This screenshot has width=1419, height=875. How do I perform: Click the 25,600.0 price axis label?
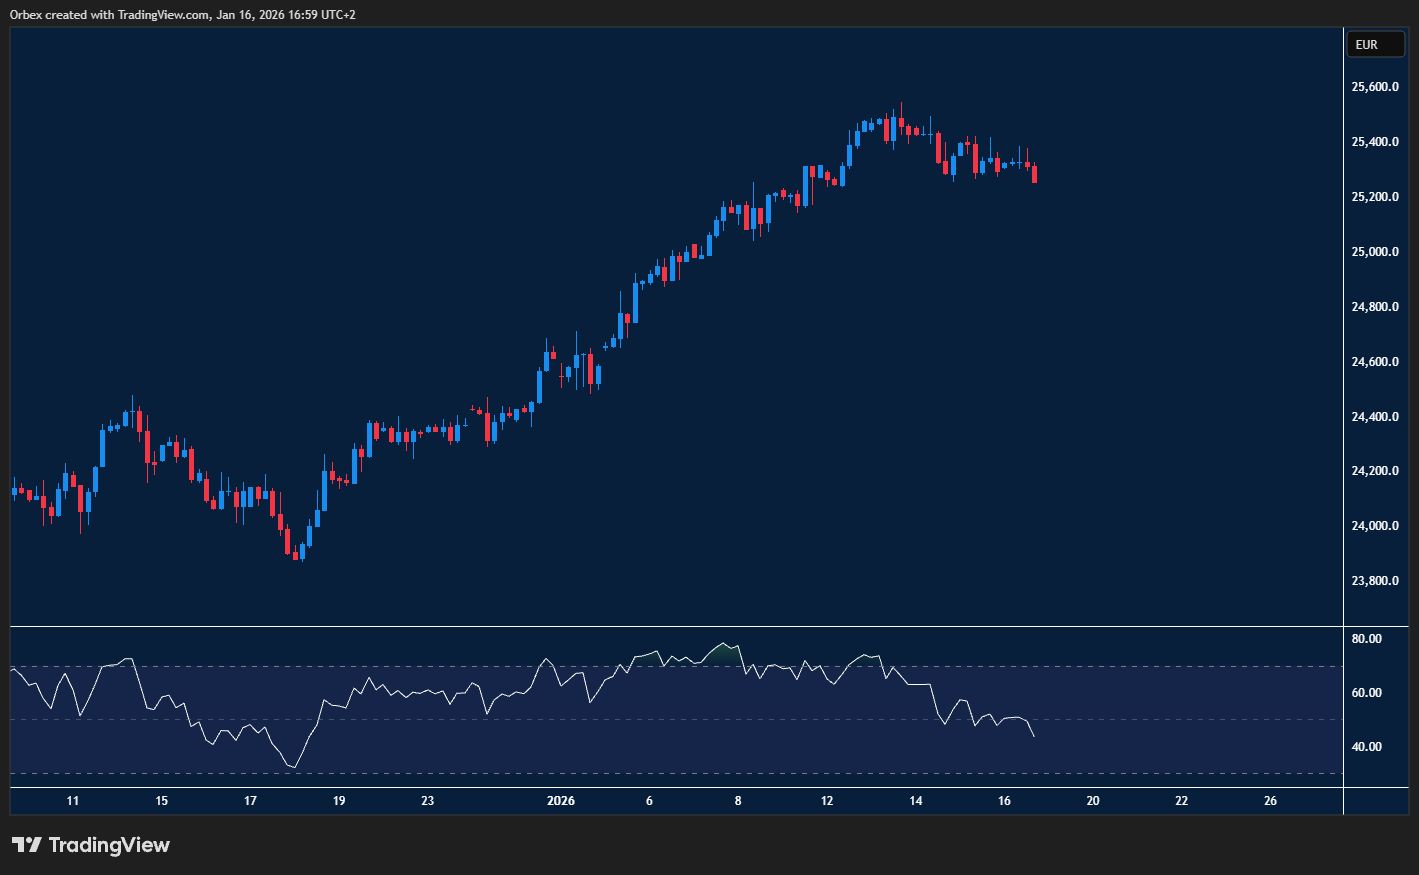pos(1374,87)
